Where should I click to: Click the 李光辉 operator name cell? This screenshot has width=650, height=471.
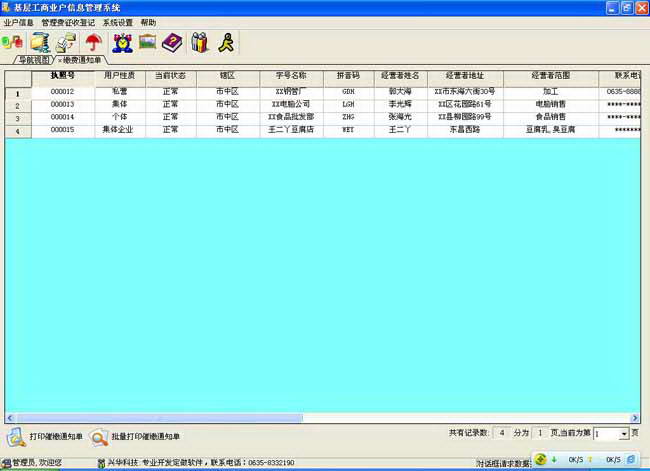(400, 104)
